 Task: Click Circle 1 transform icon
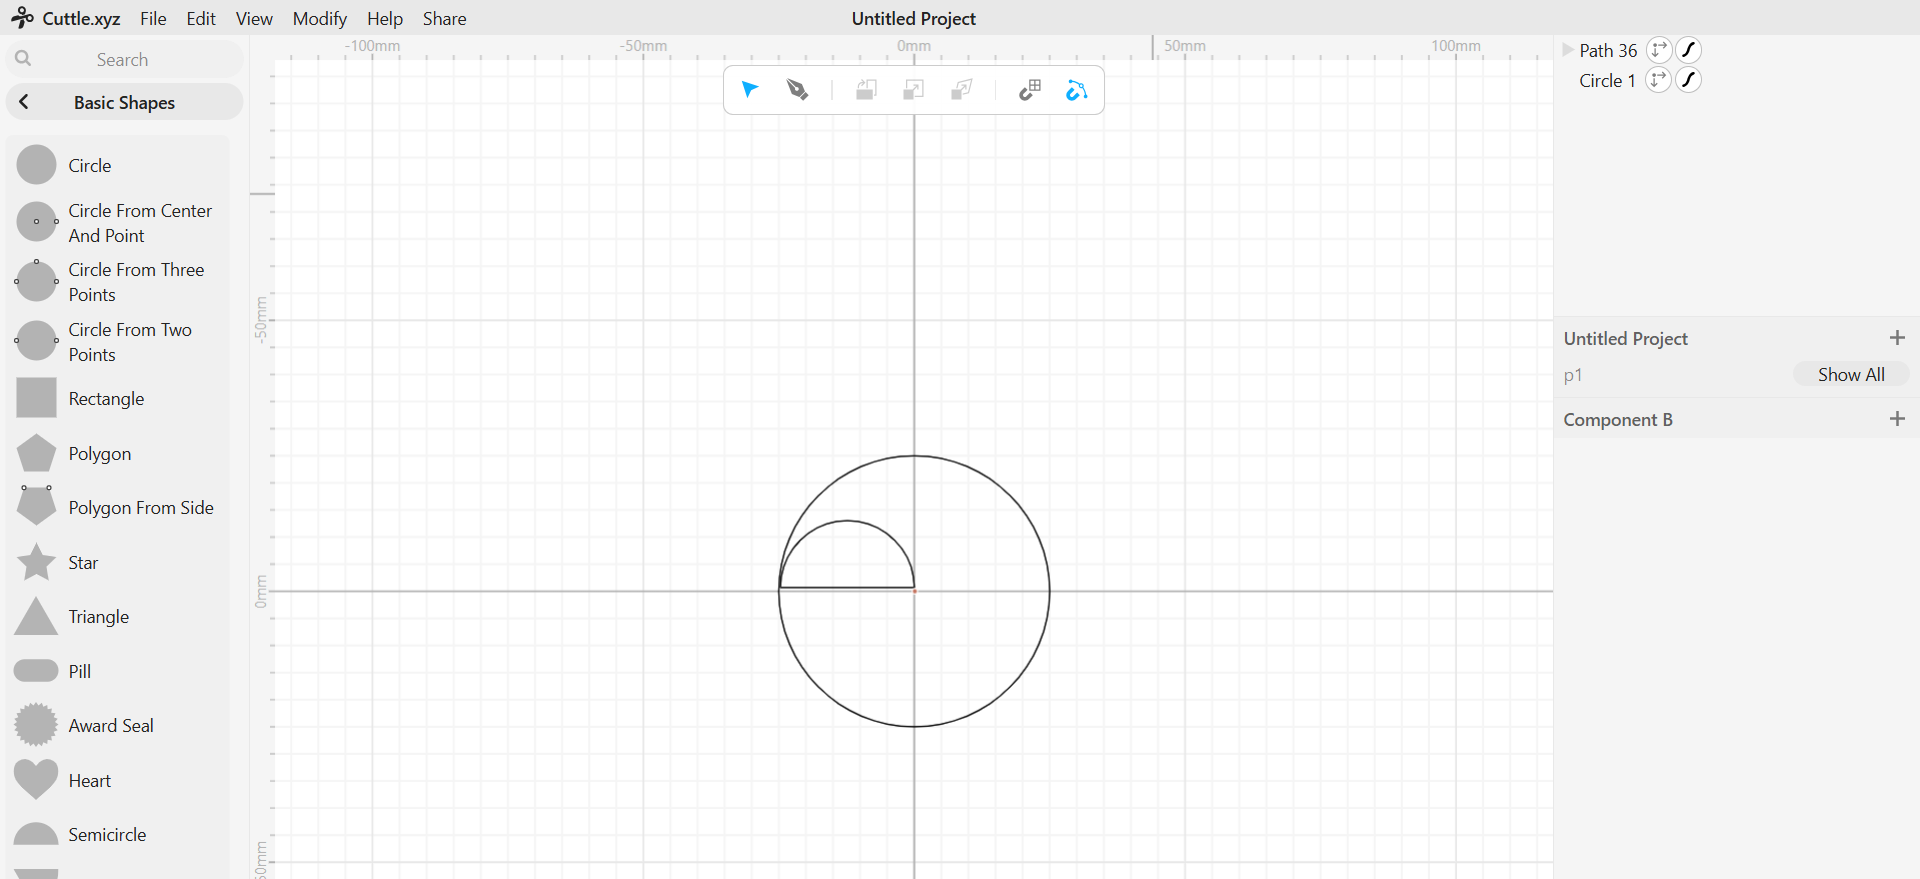coord(1659,80)
